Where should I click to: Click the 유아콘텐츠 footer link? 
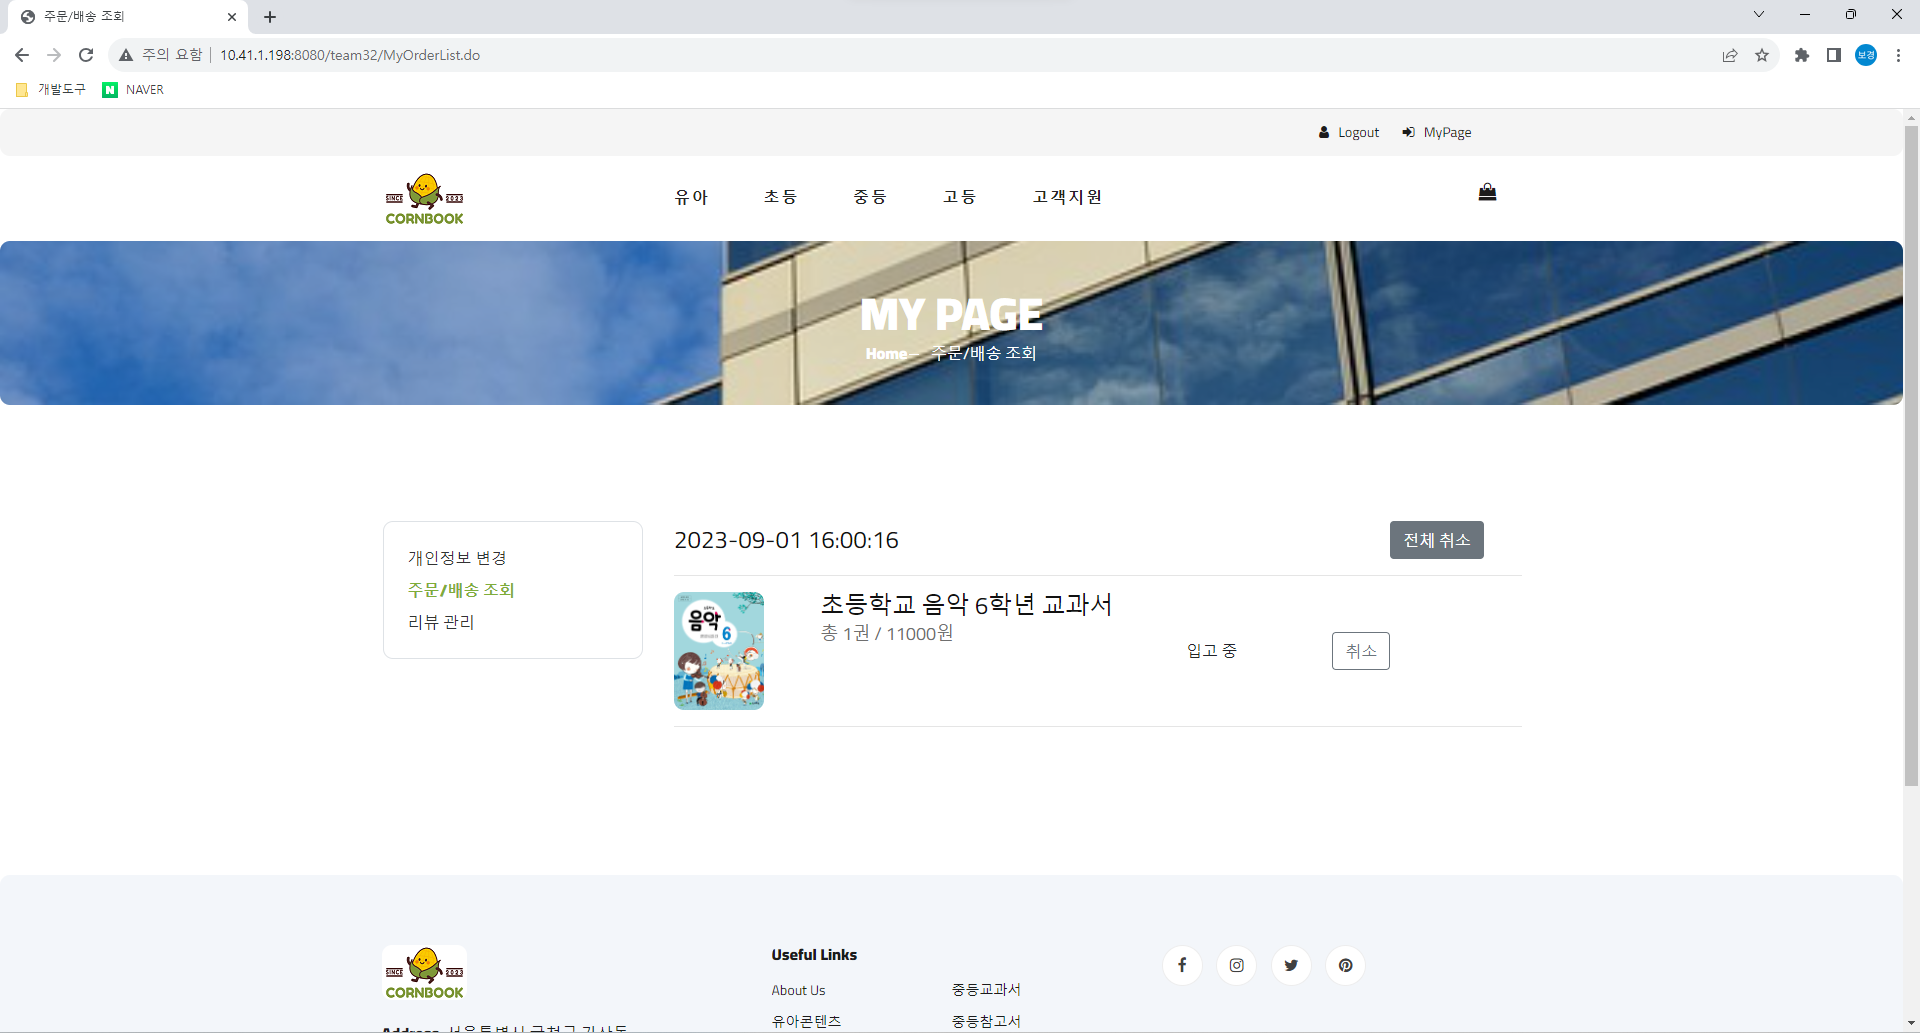[806, 1021]
